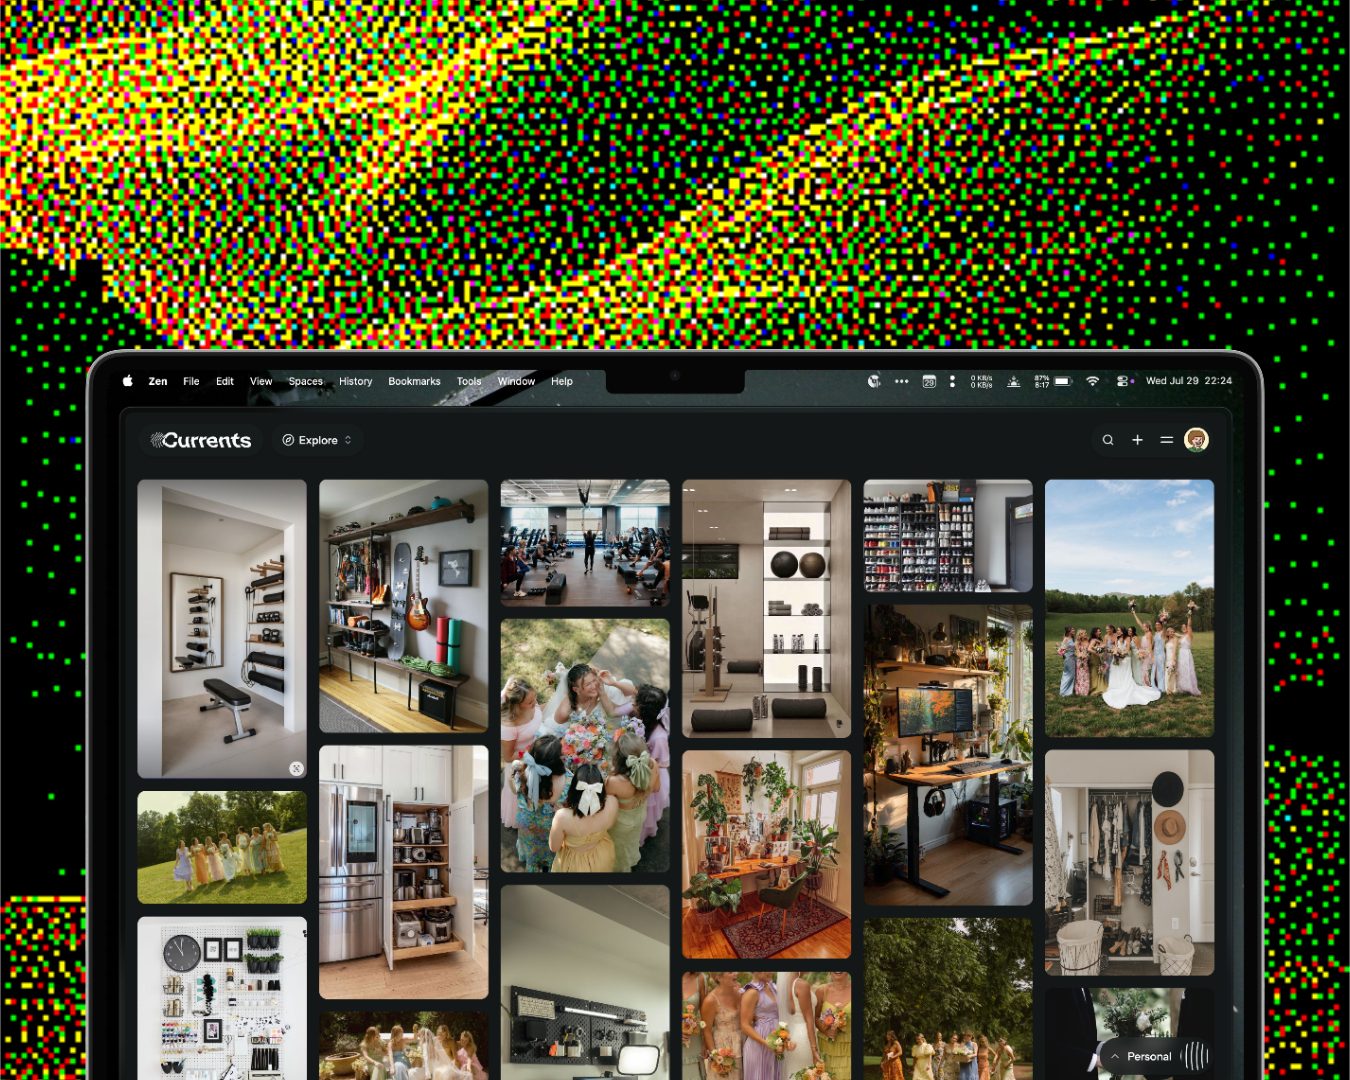Open the Bookmarks menu
Image resolution: width=1350 pixels, height=1080 pixels.
(x=414, y=381)
